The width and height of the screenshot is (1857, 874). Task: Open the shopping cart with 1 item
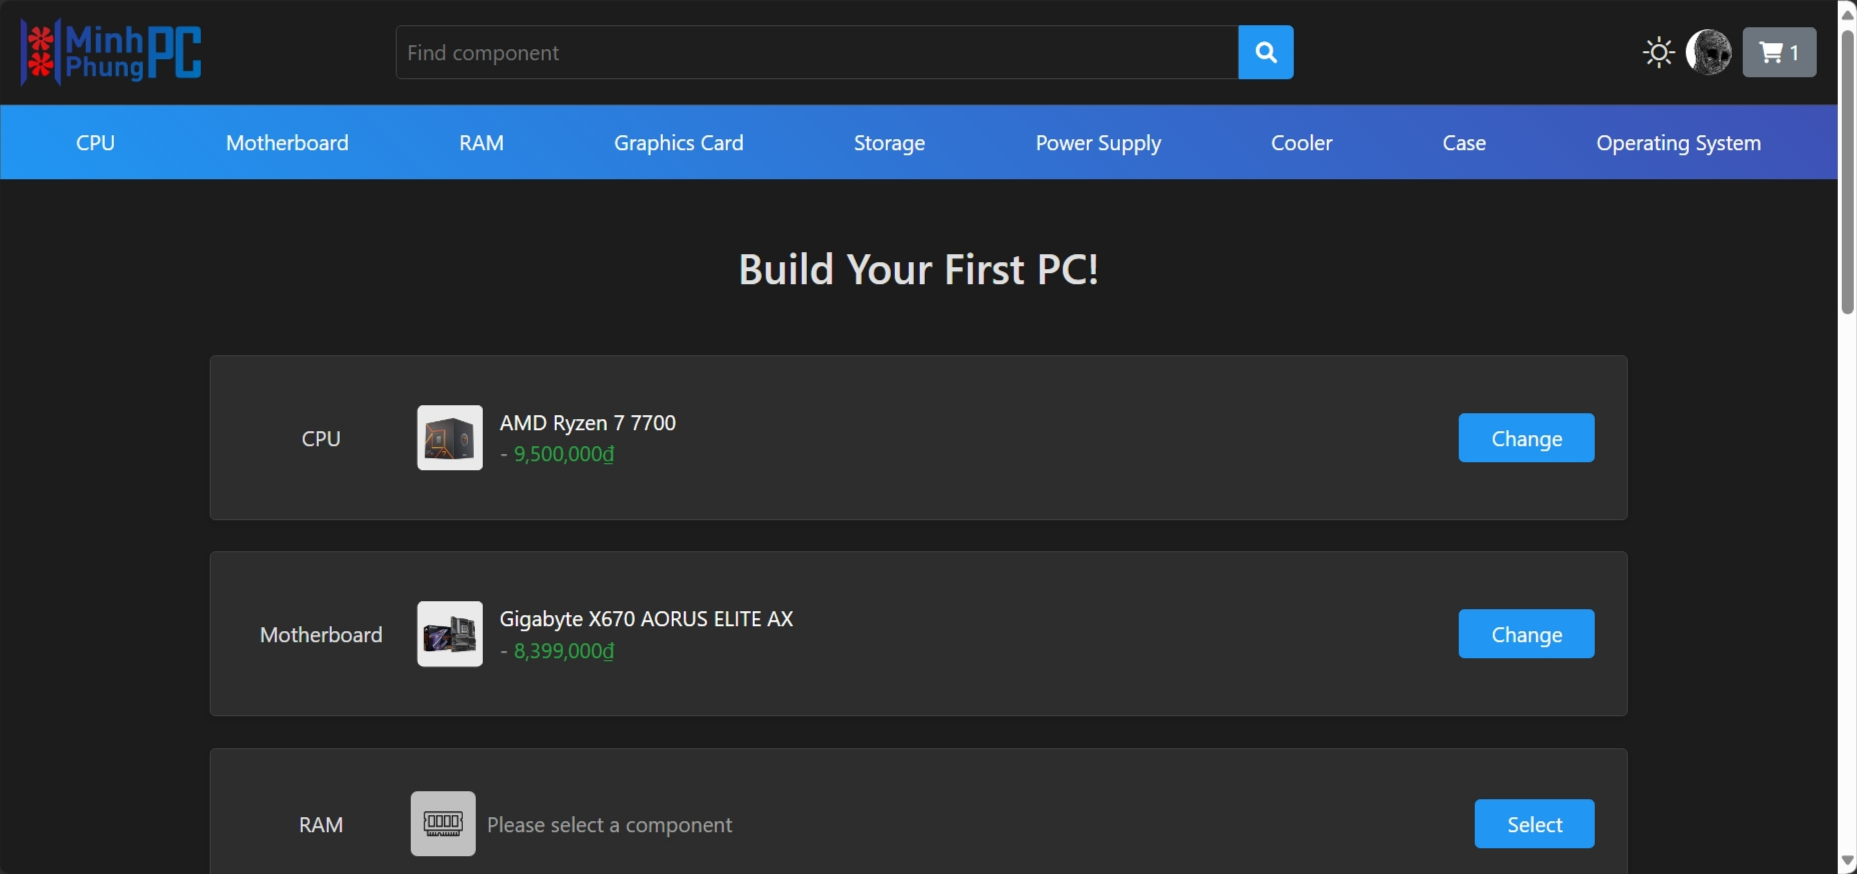pos(1779,52)
